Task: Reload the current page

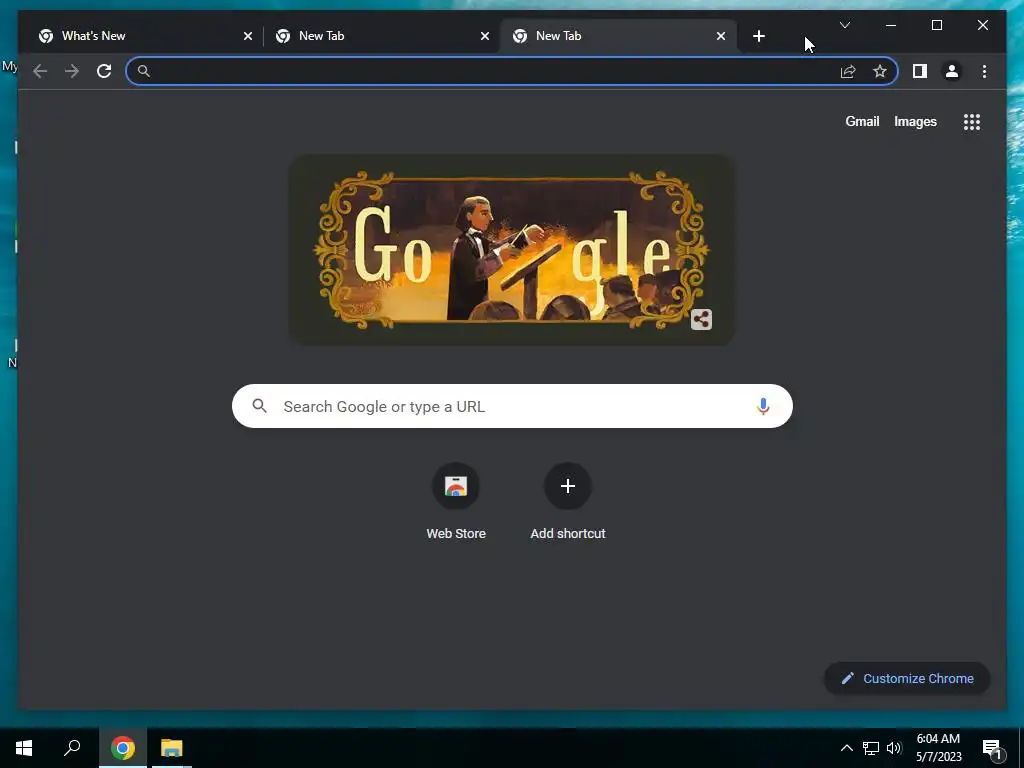Action: click(104, 71)
